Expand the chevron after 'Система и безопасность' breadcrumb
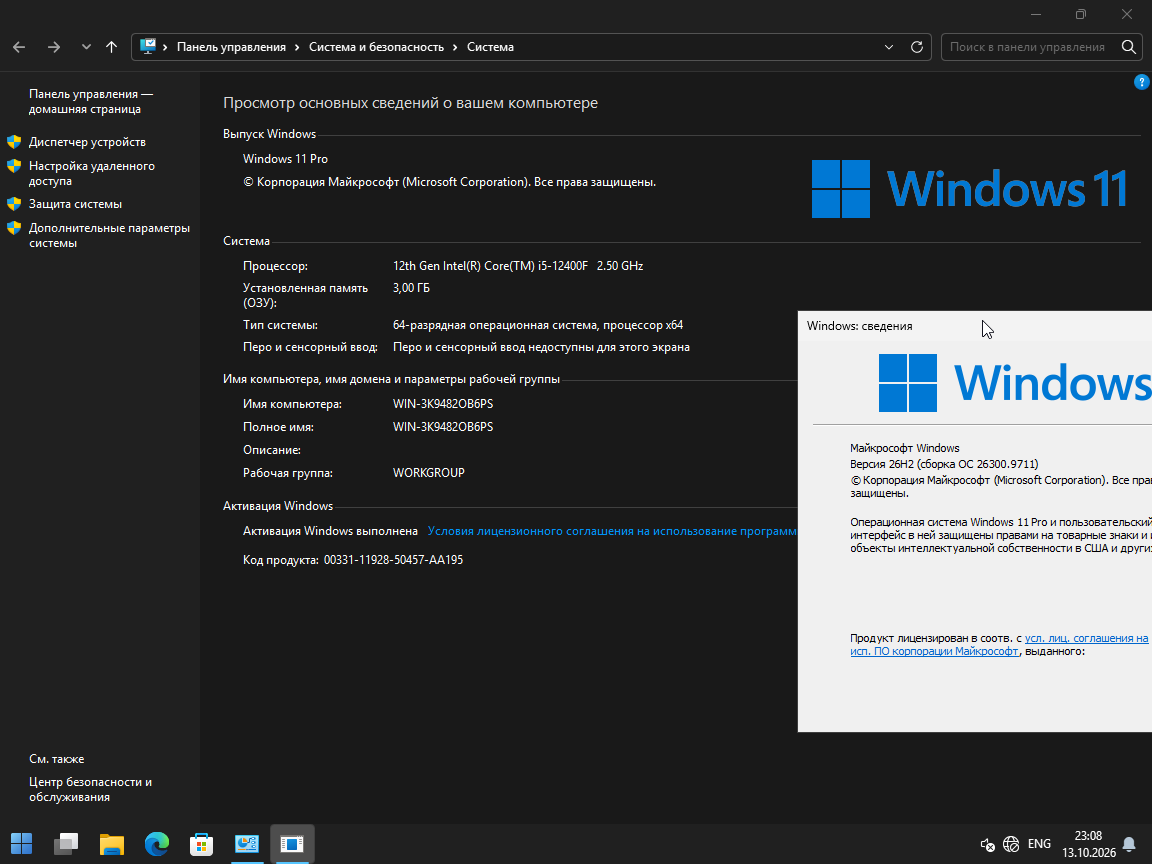Image resolution: width=1152 pixels, height=864 pixels. pos(455,47)
